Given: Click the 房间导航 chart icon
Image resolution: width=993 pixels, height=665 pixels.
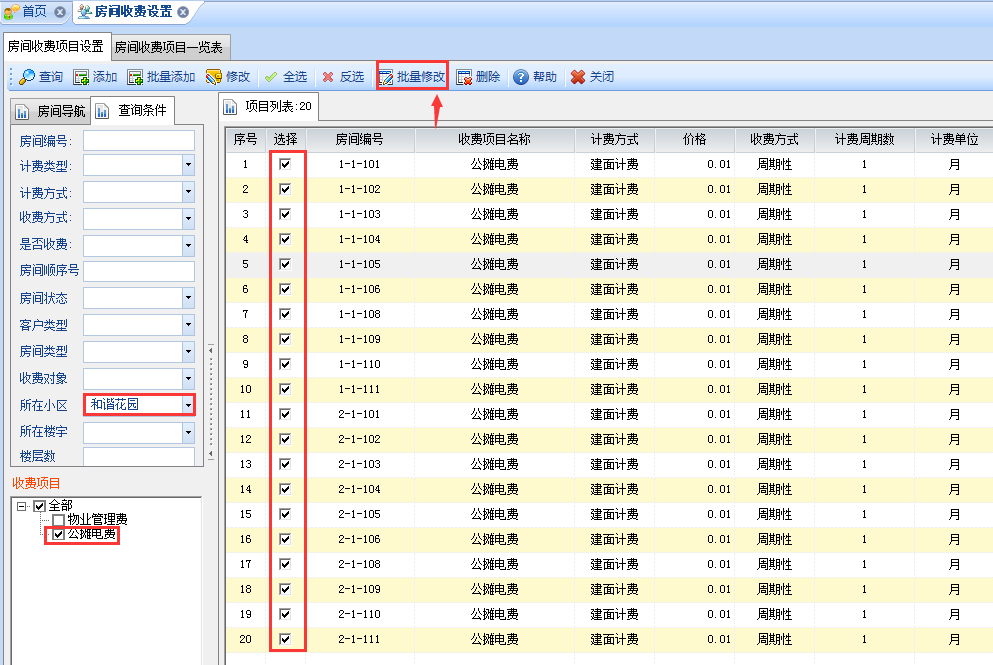Looking at the screenshot, I should 22,112.
